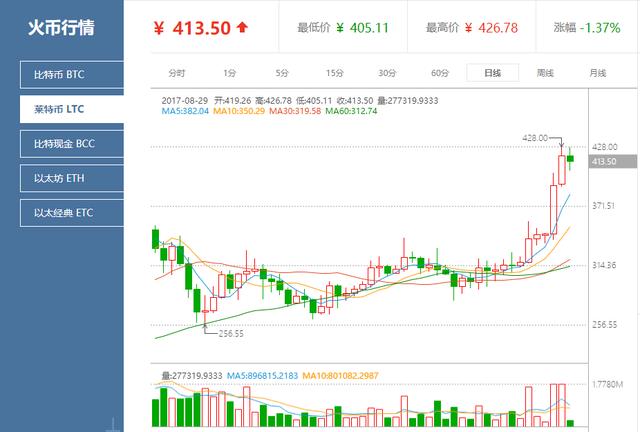The height and width of the screenshot is (432, 640).
Task: Select the 5分 chart interval
Action: [x=282, y=73]
